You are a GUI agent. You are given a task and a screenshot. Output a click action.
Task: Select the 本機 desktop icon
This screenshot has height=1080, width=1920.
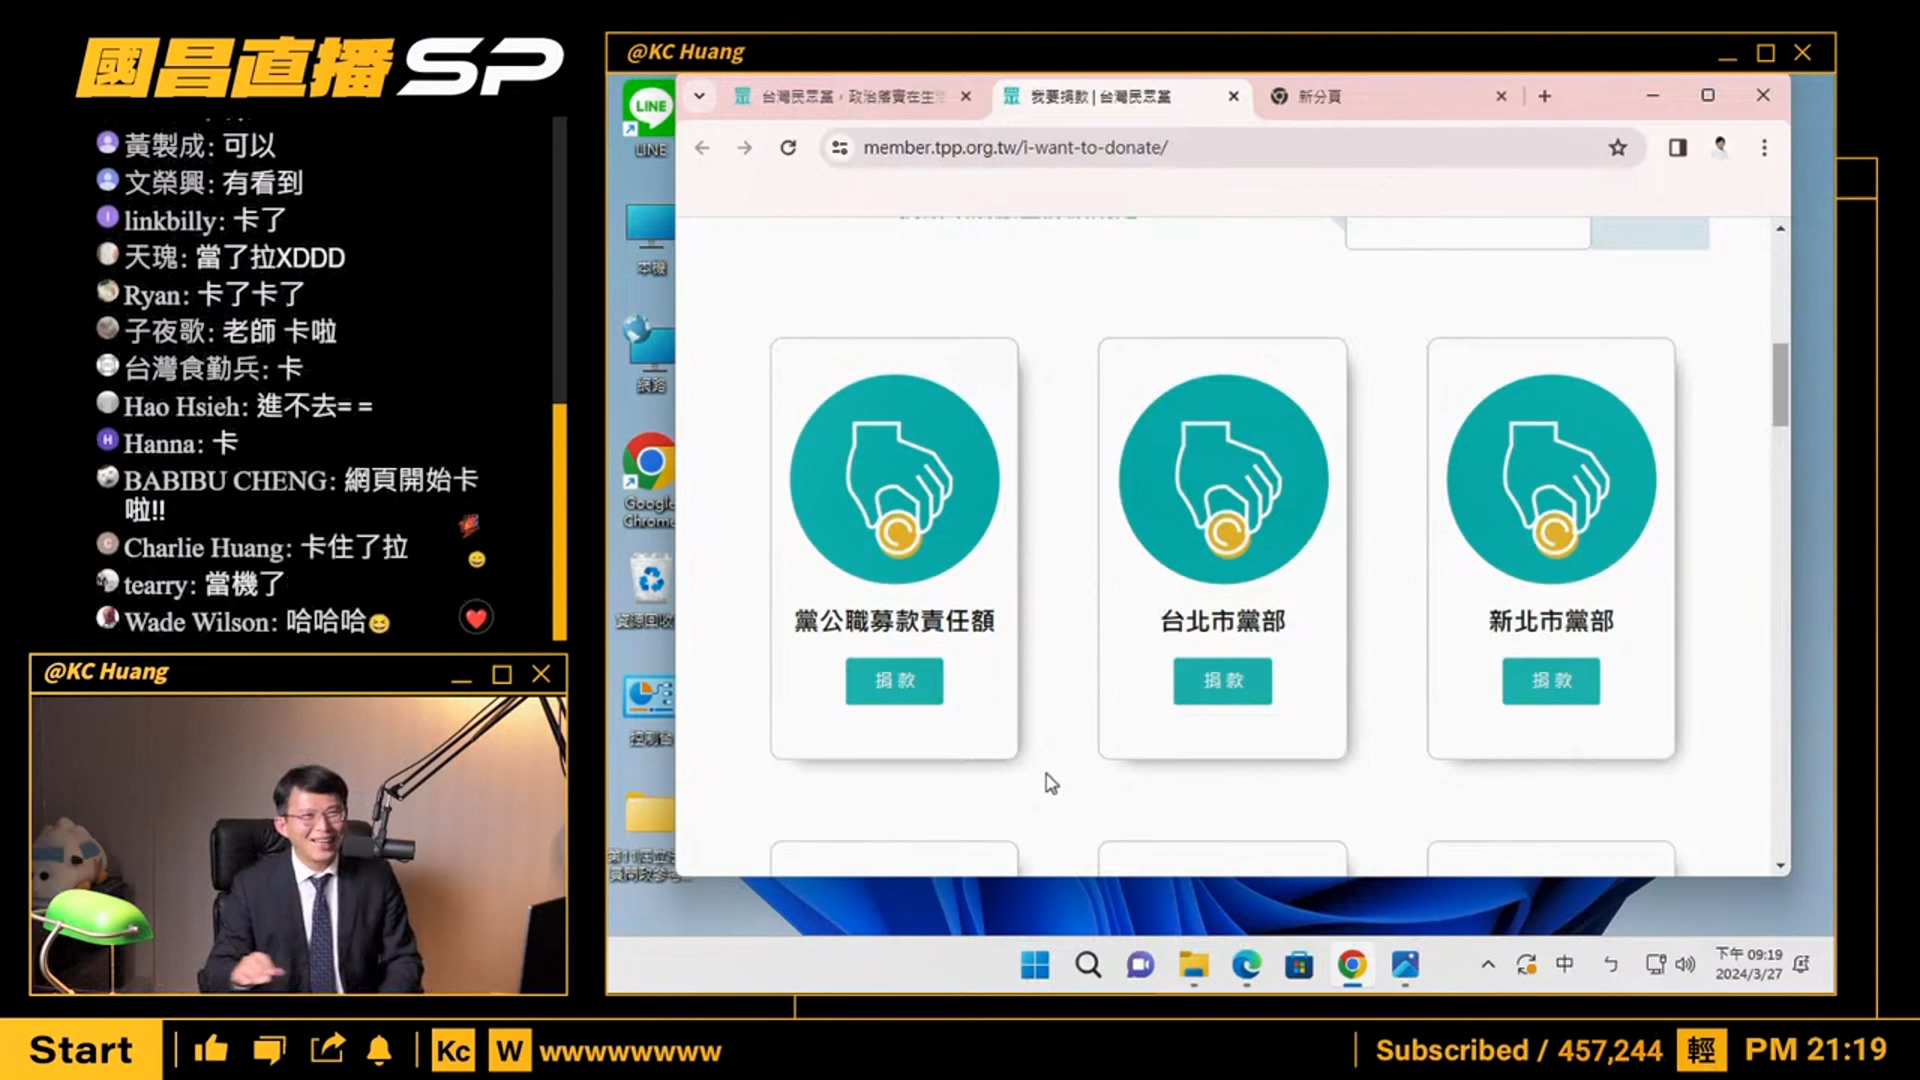pos(650,239)
